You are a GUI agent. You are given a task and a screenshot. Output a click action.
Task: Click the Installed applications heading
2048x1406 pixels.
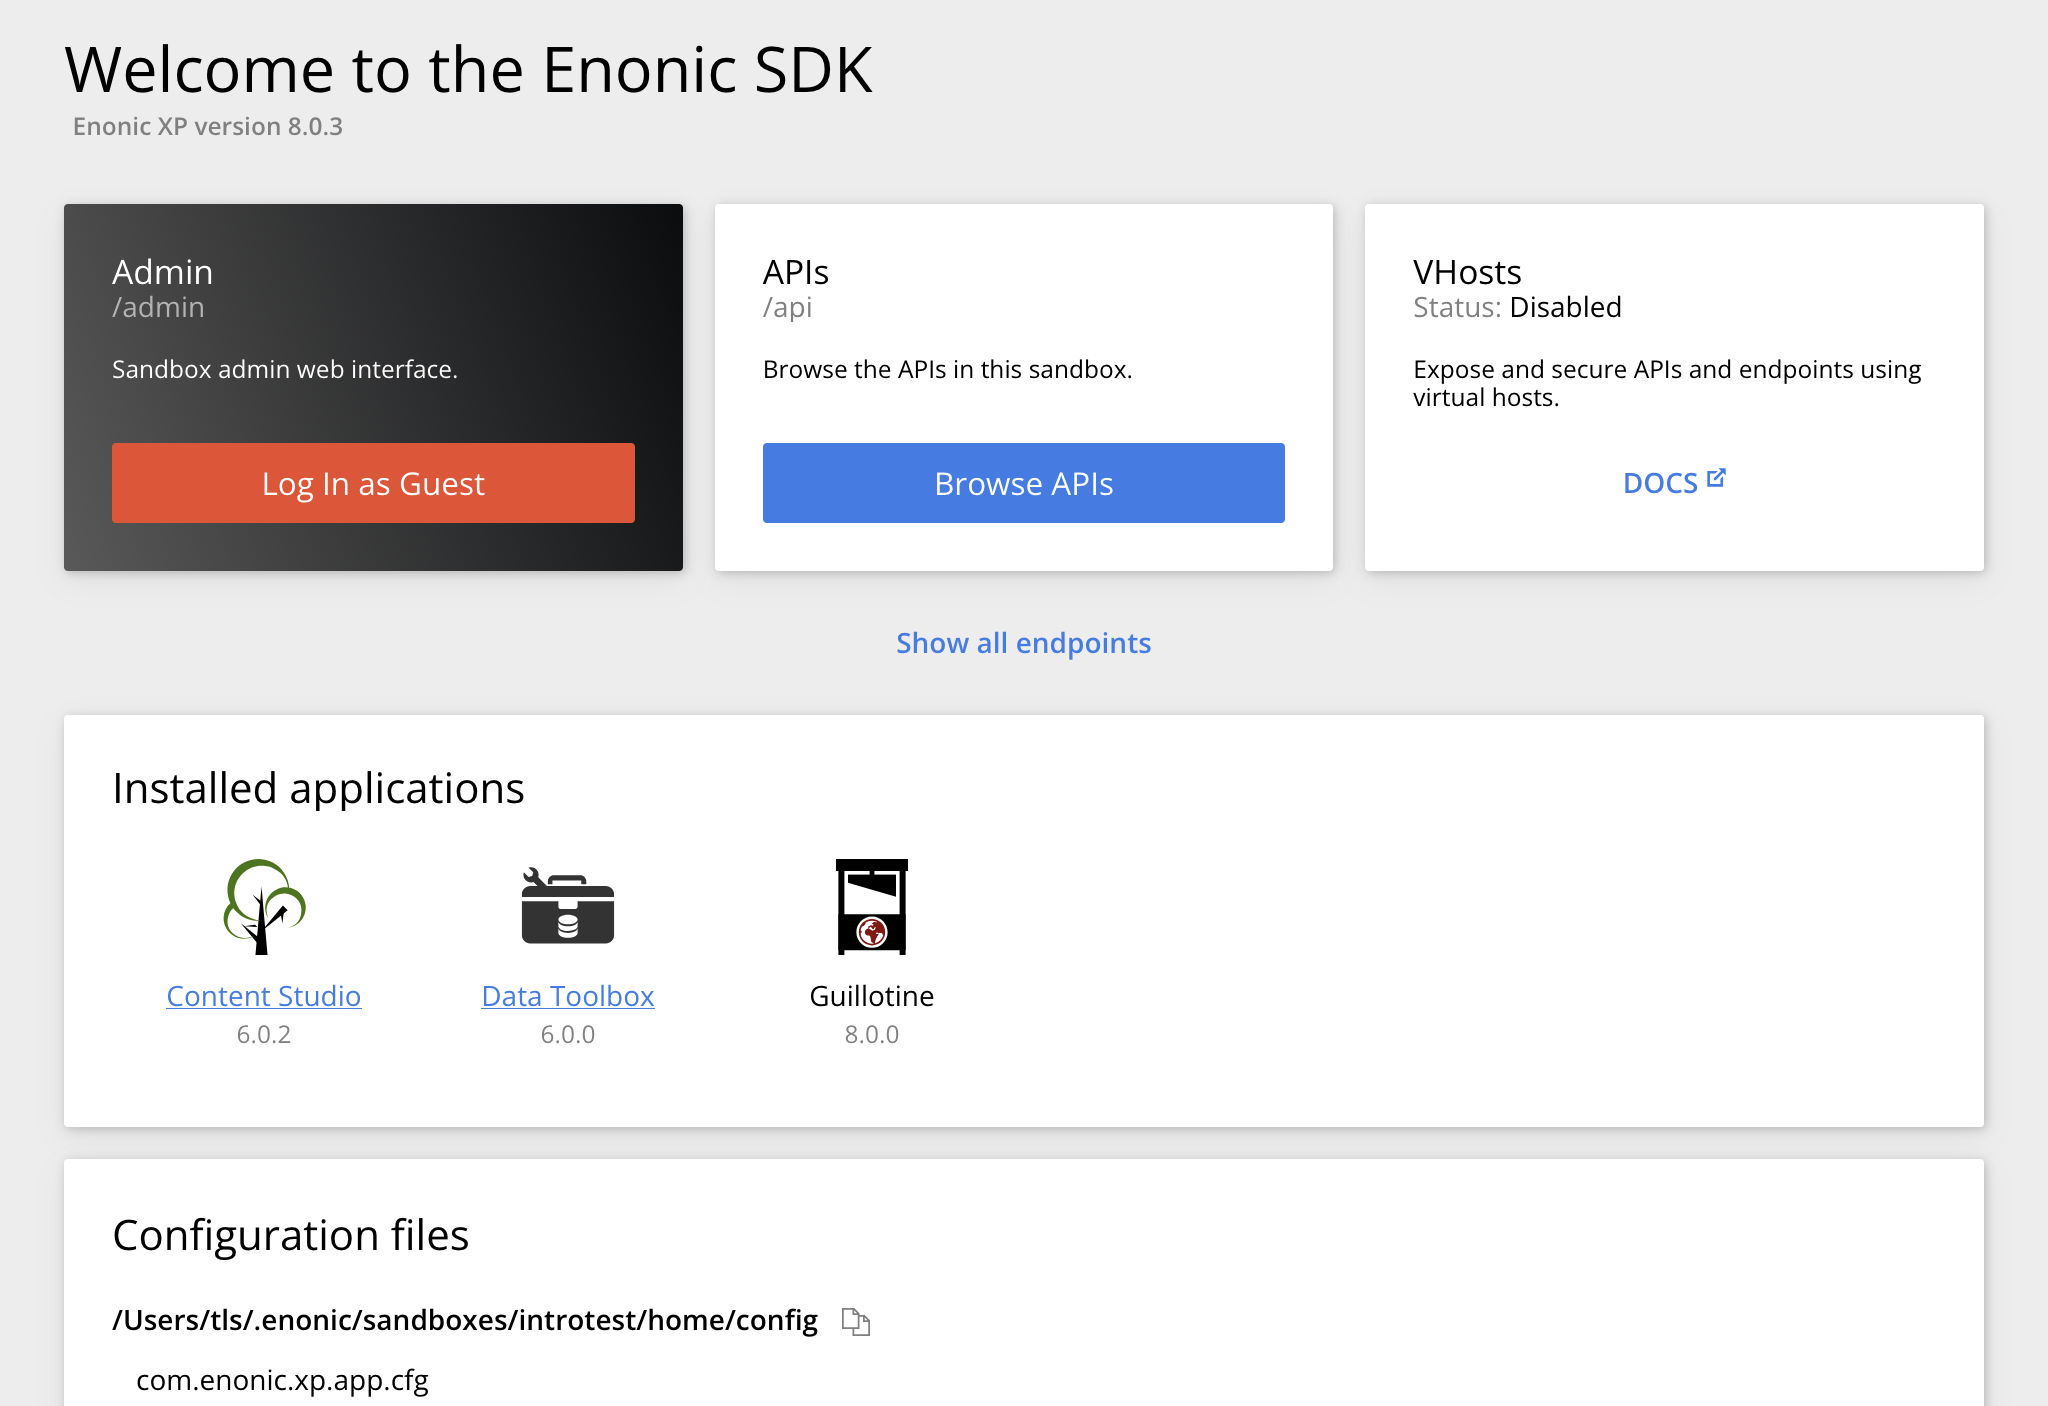(318, 788)
